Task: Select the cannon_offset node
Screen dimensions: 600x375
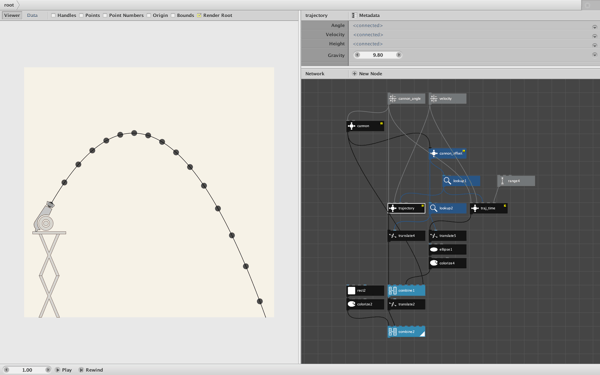Action: click(448, 153)
